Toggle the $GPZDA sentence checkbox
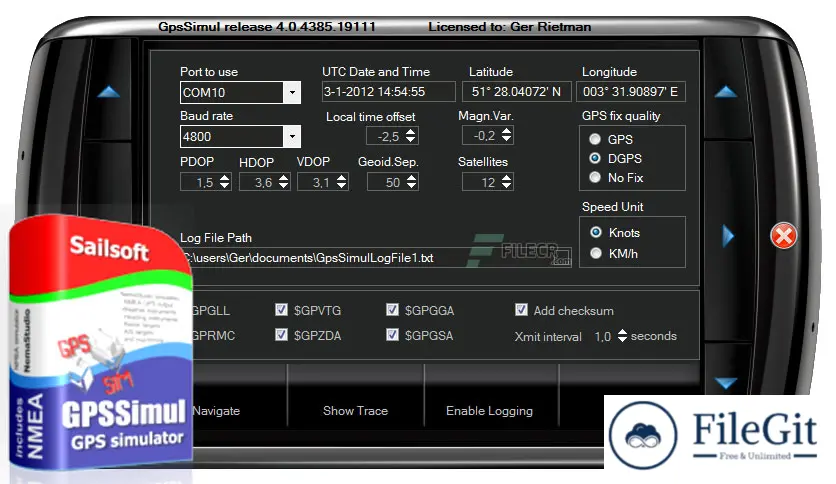 point(281,335)
